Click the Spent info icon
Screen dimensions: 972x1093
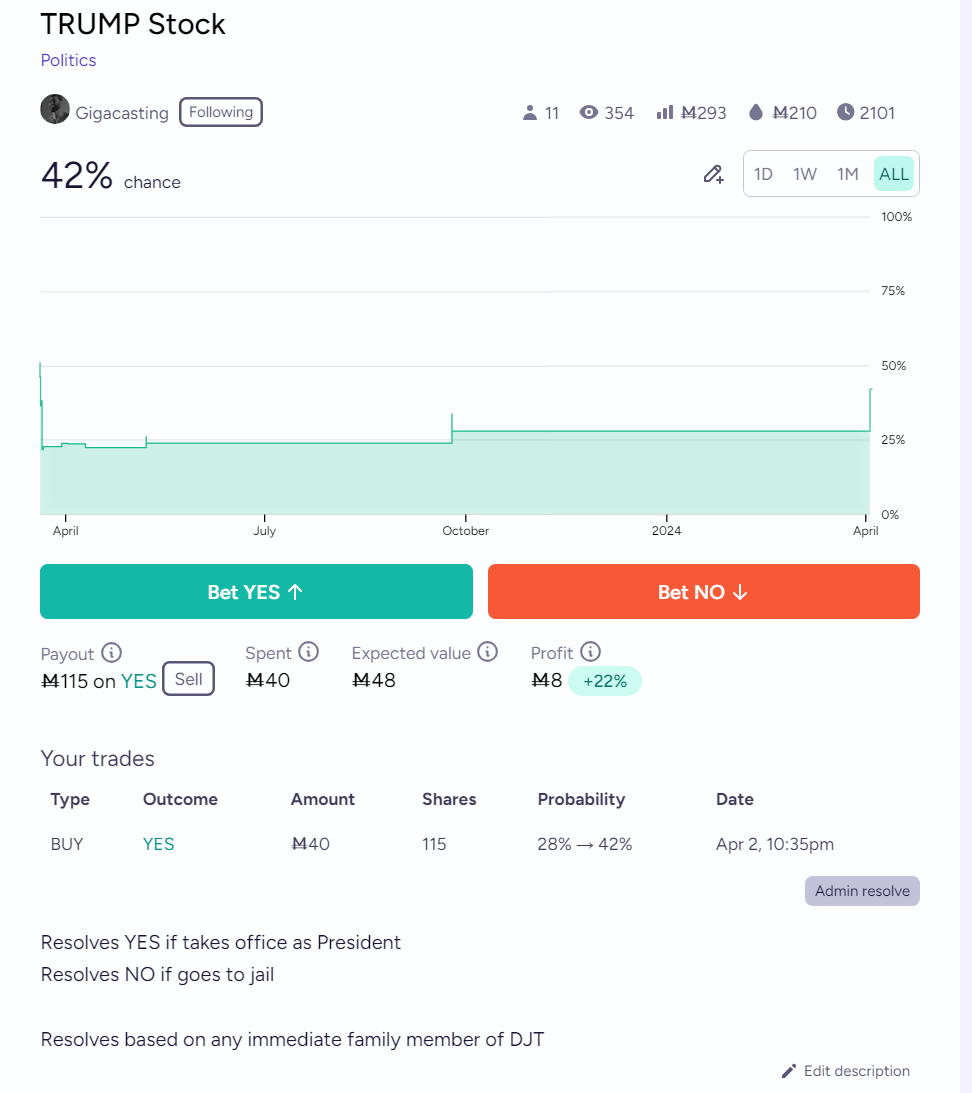point(309,652)
